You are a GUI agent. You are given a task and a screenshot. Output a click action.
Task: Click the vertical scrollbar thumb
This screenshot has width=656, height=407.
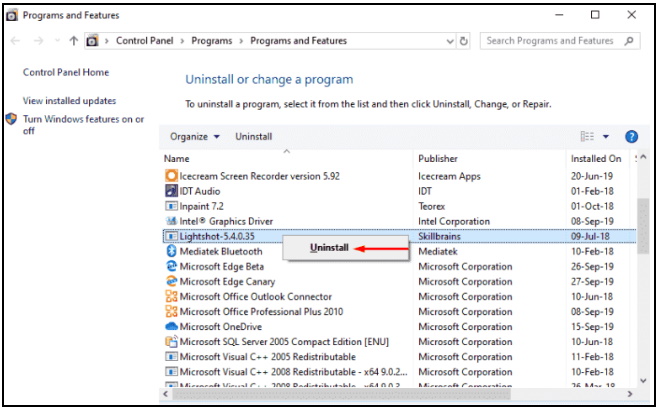pyautogui.click(x=643, y=226)
